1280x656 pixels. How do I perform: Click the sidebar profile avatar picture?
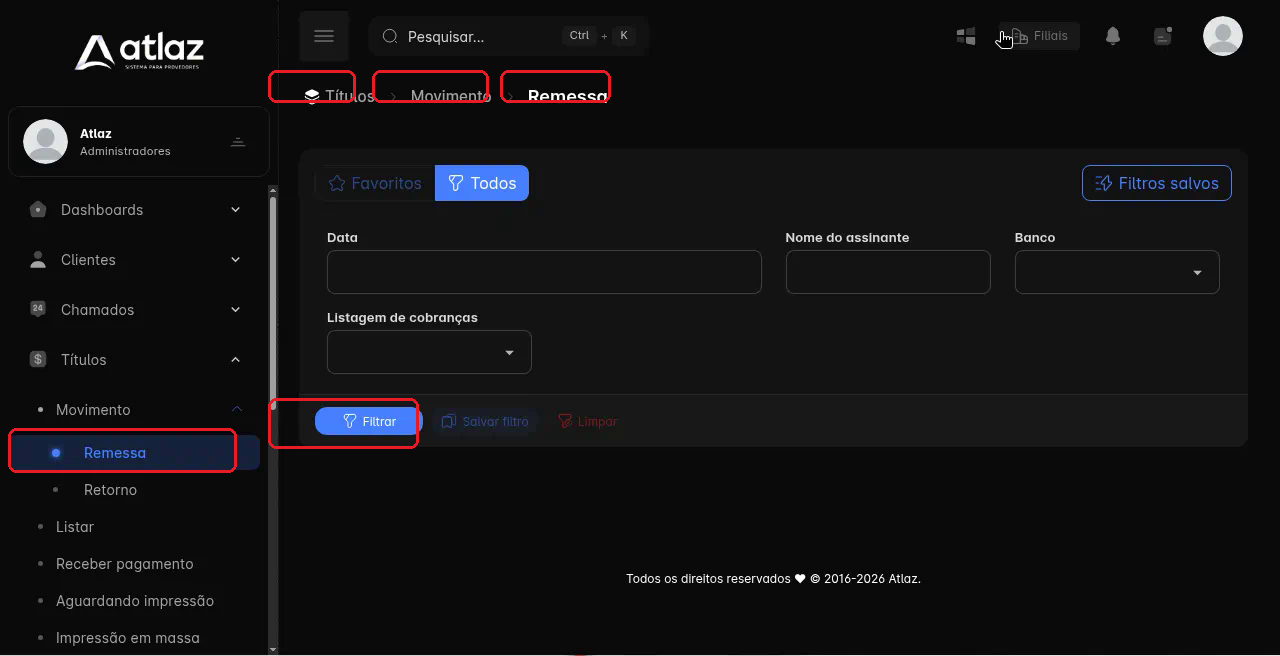pos(45,141)
